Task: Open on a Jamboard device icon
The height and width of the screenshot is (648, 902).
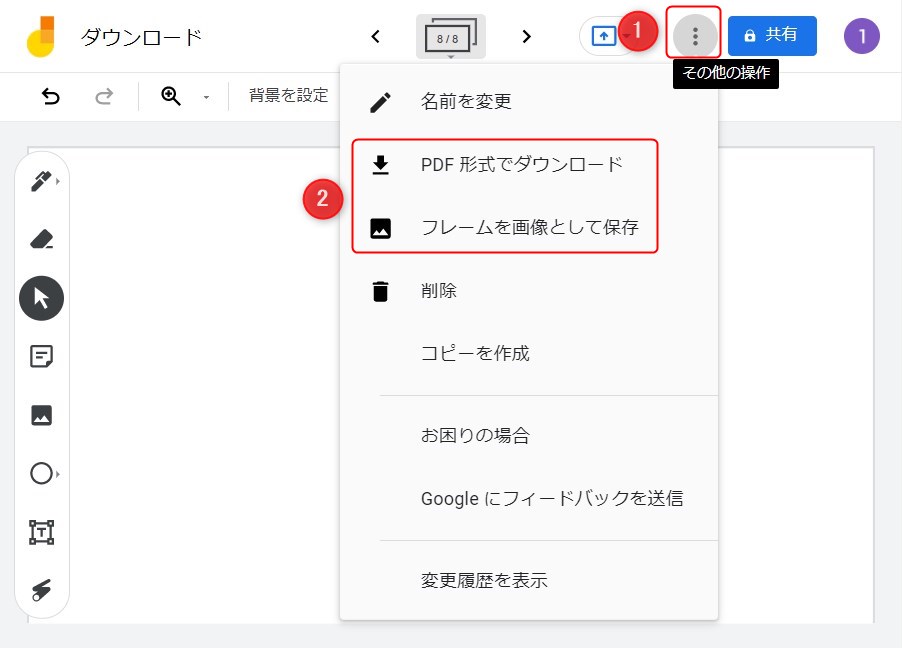Action: pos(604,36)
